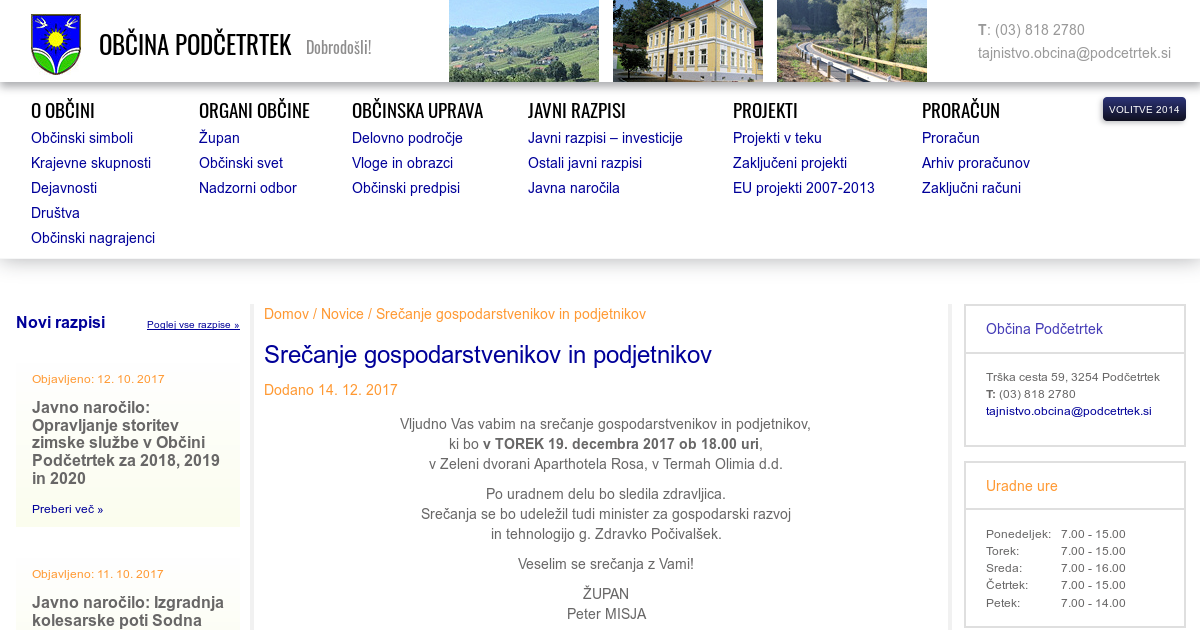The height and width of the screenshot is (630, 1200).
Task: Open Arhiv proračunov link
Action: [975, 163]
